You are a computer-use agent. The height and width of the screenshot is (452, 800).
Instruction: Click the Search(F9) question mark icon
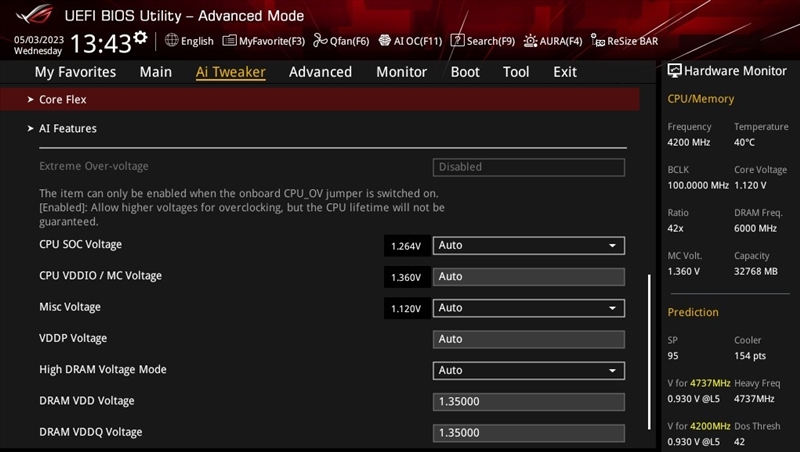click(x=457, y=41)
